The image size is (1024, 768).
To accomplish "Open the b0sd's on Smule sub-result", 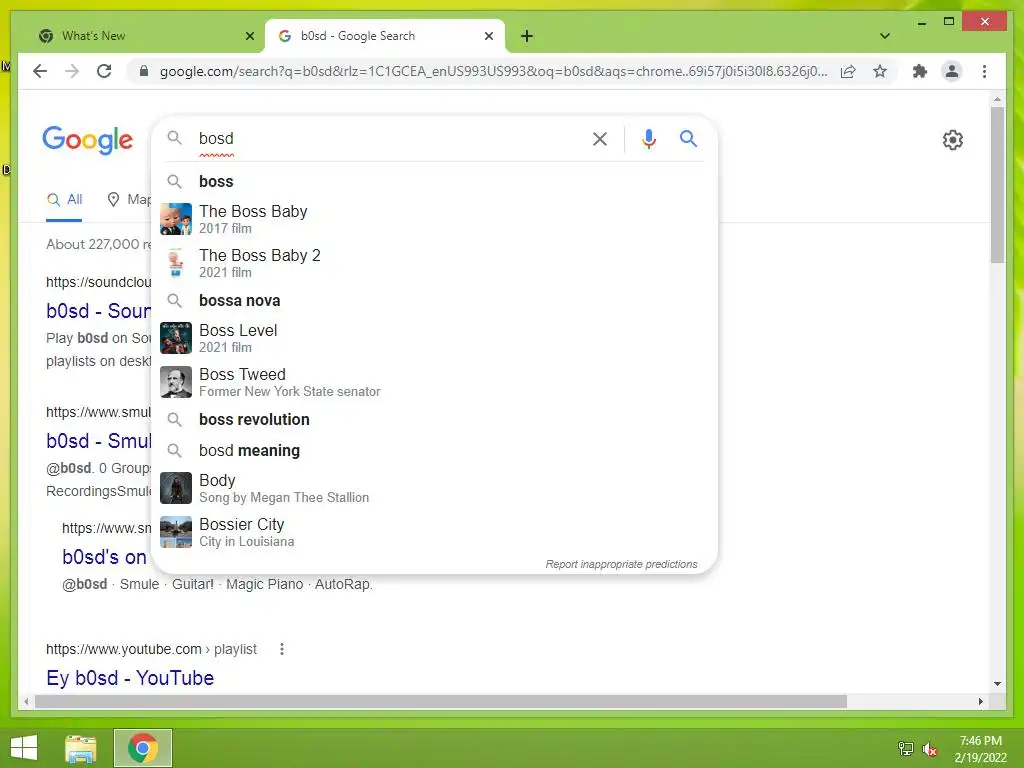I will coord(104,557).
